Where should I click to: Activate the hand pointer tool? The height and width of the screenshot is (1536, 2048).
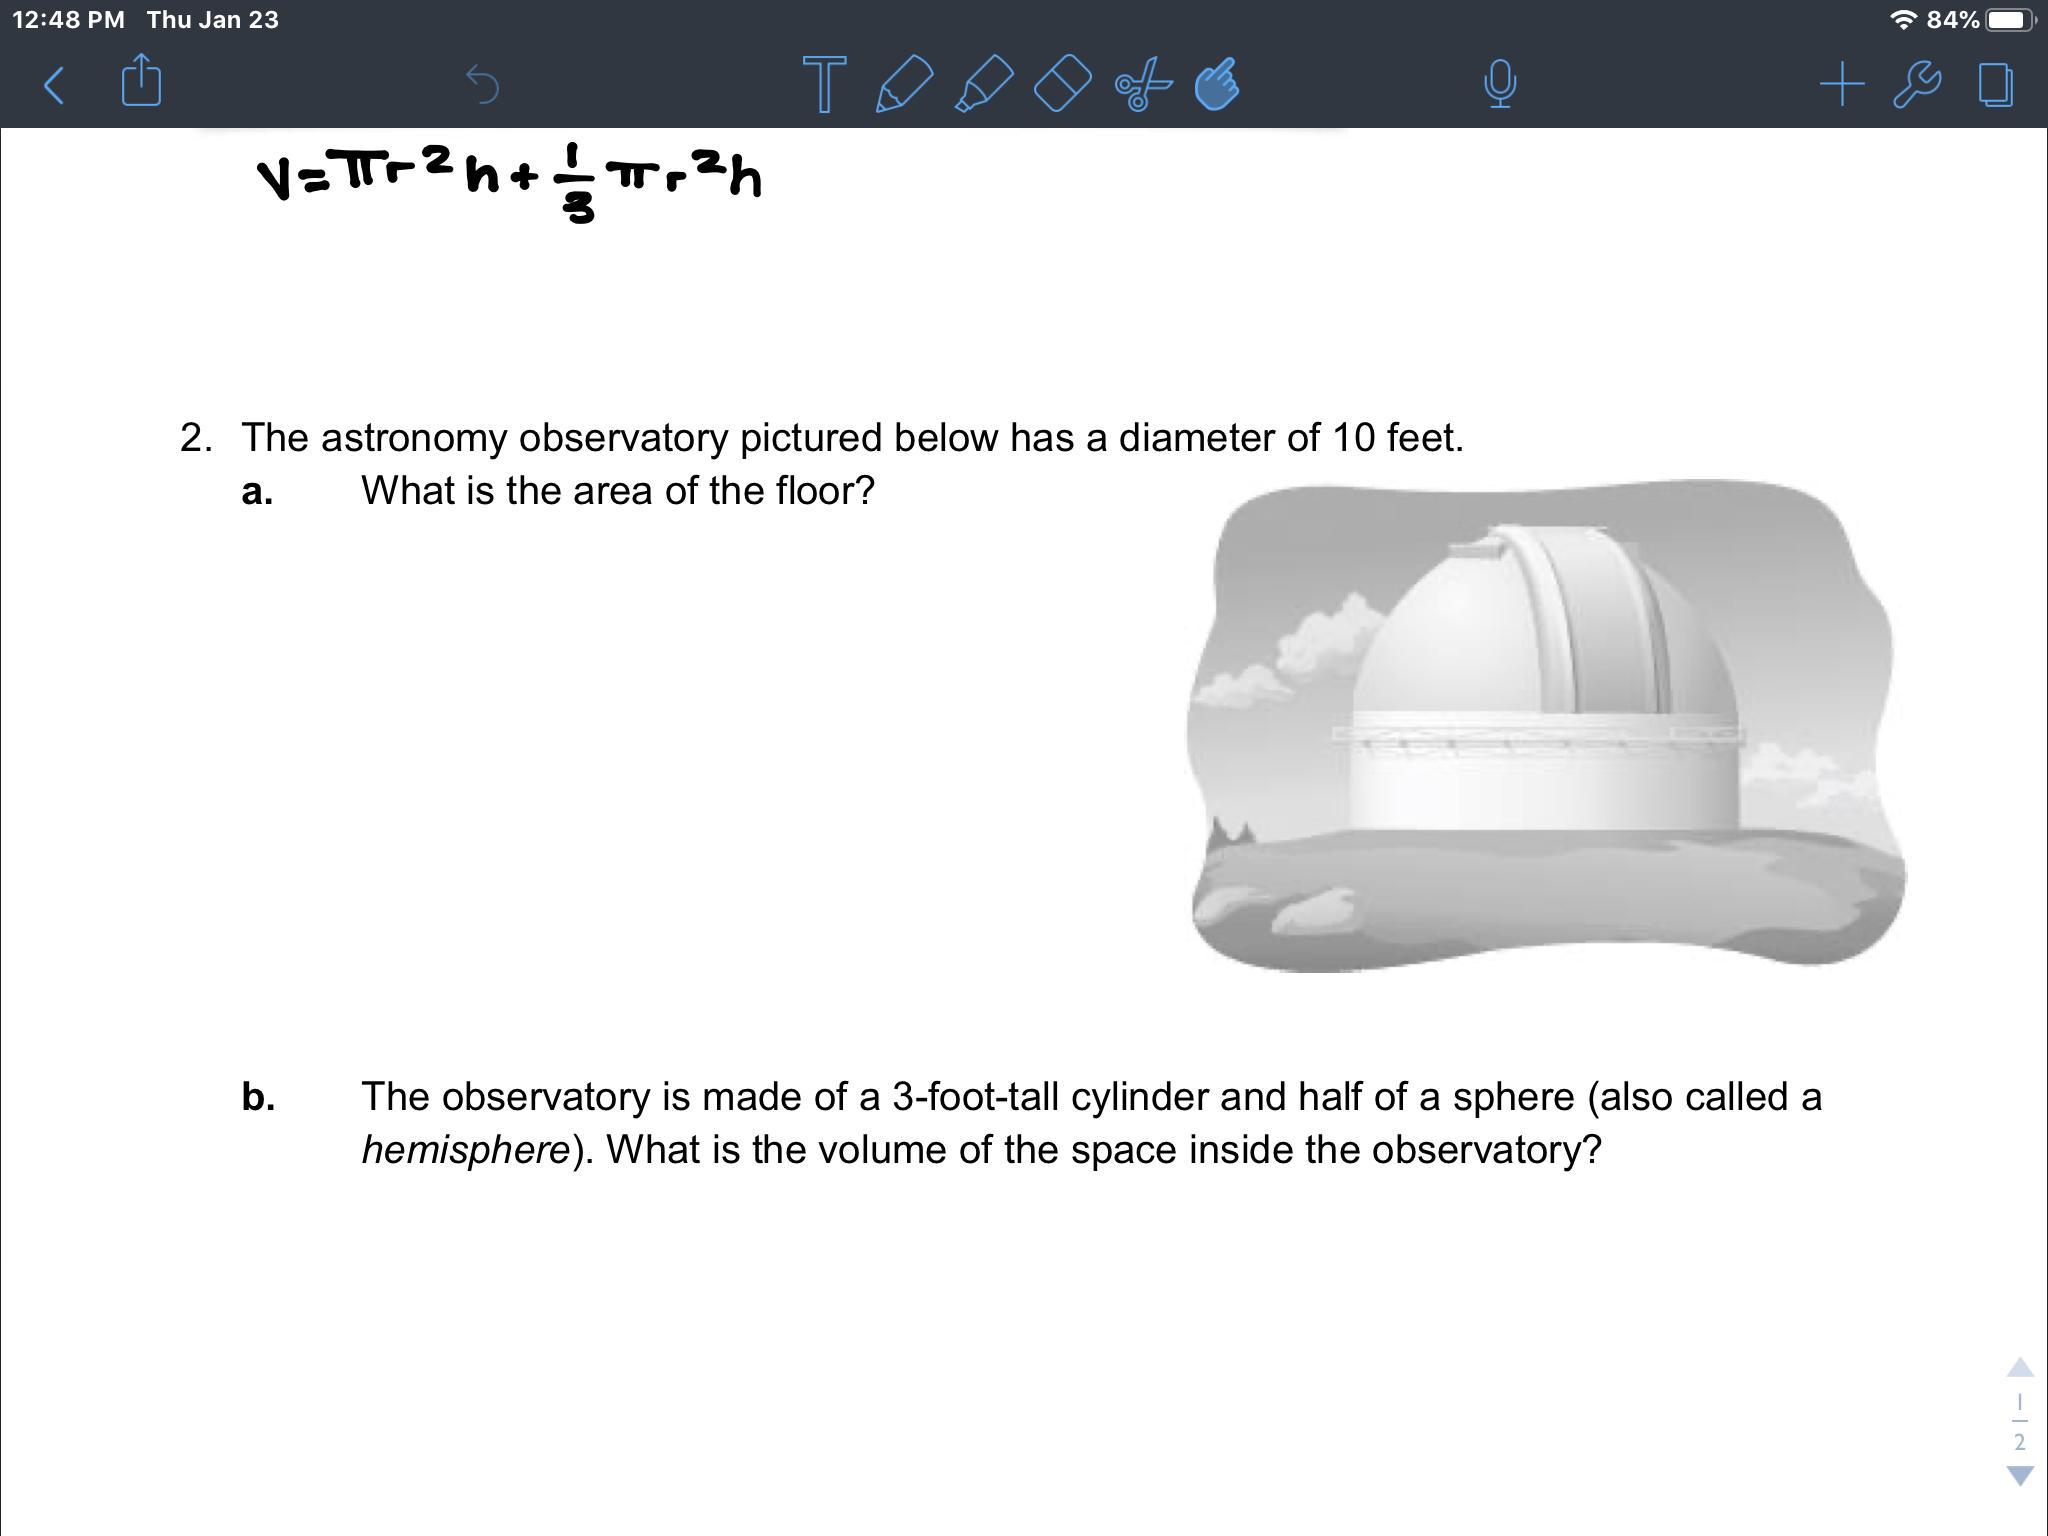(x=1217, y=84)
